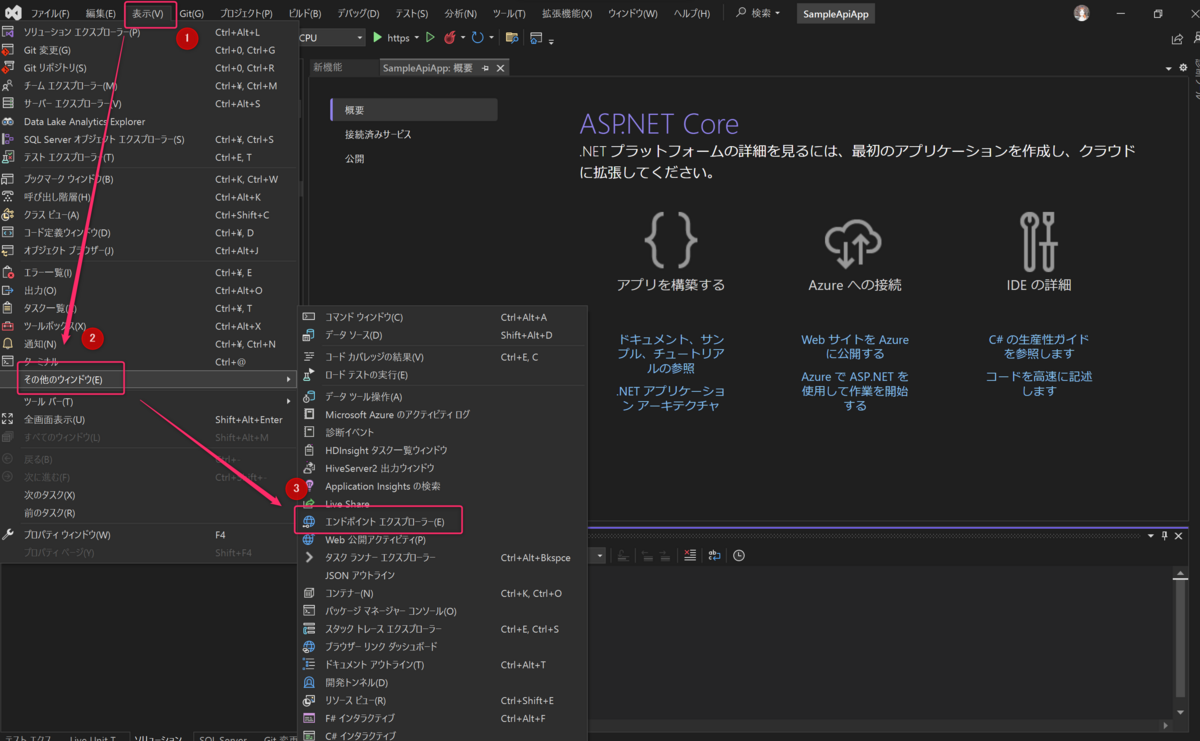Screen dimensions: 1200x741
Task: Click the user account avatar
Action: coord(1082,13)
